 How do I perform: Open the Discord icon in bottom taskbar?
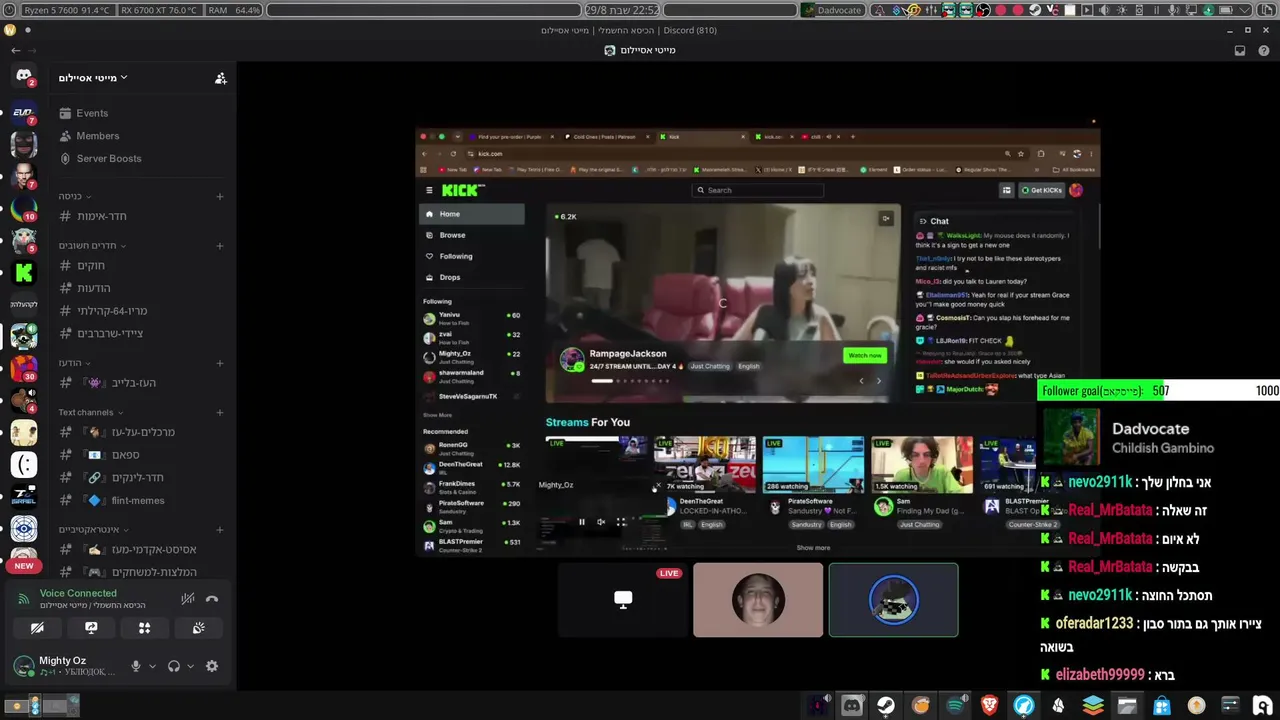(852, 706)
